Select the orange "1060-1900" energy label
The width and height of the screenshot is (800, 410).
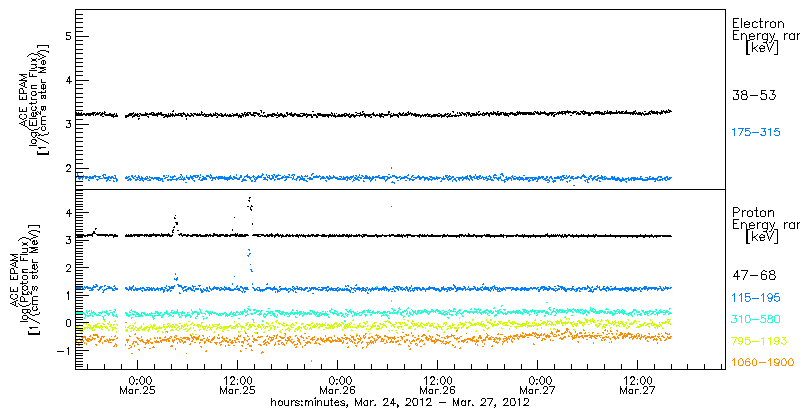click(x=763, y=363)
